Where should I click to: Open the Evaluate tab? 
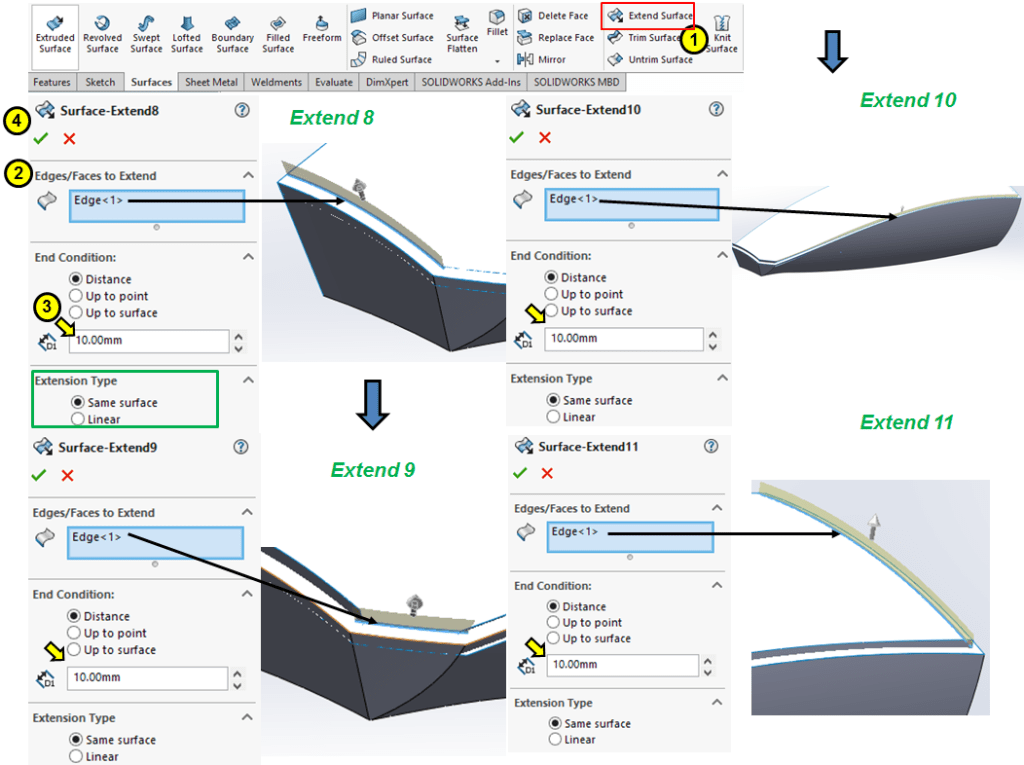pyautogui.click(x=333, y=82)
